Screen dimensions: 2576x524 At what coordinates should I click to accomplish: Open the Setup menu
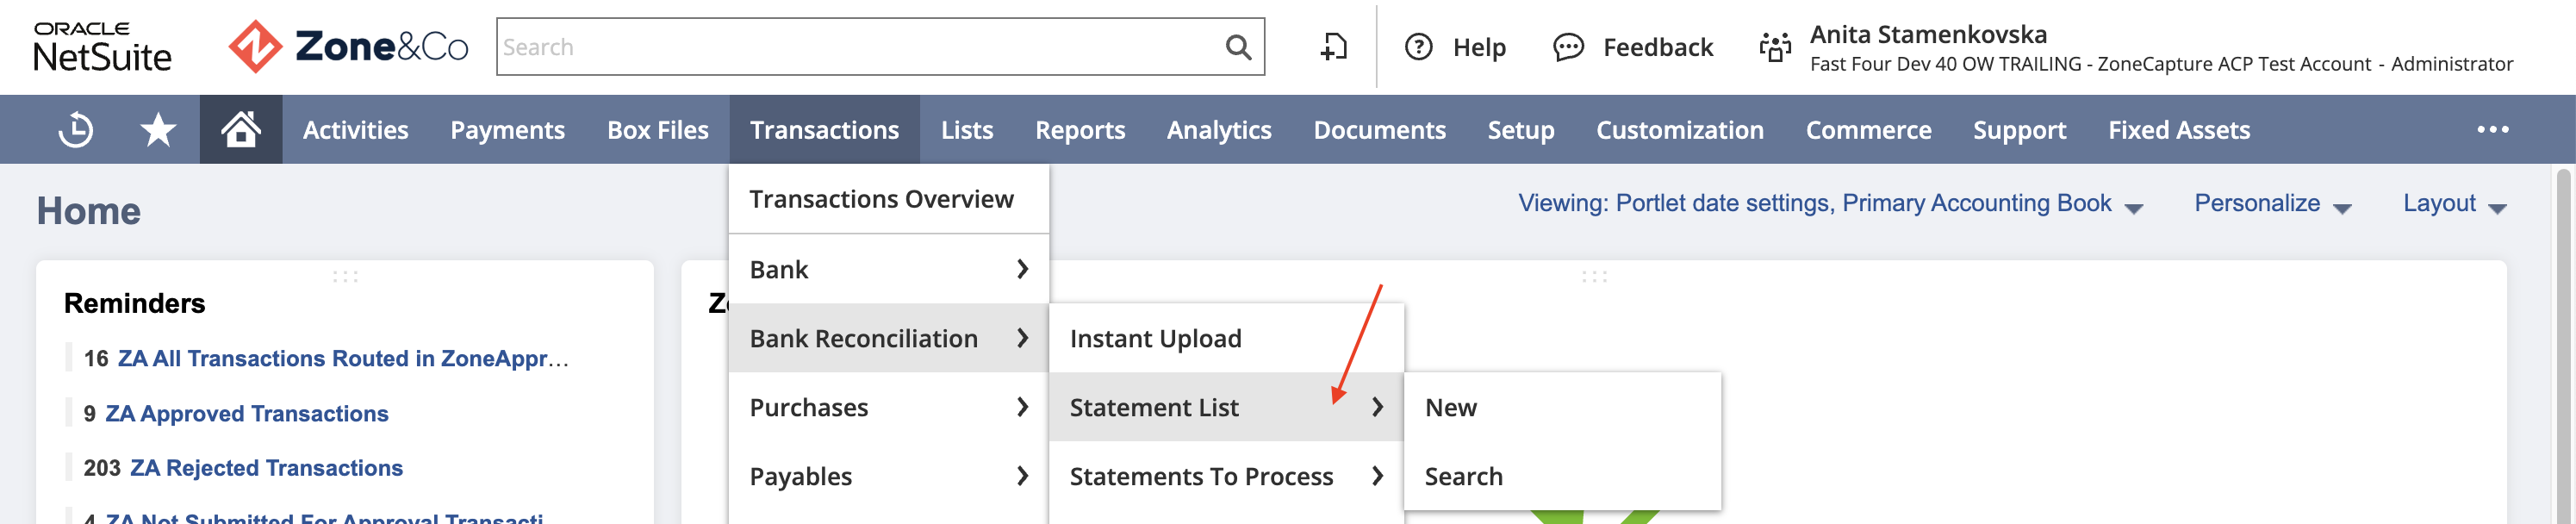[x=1520, y=130]
